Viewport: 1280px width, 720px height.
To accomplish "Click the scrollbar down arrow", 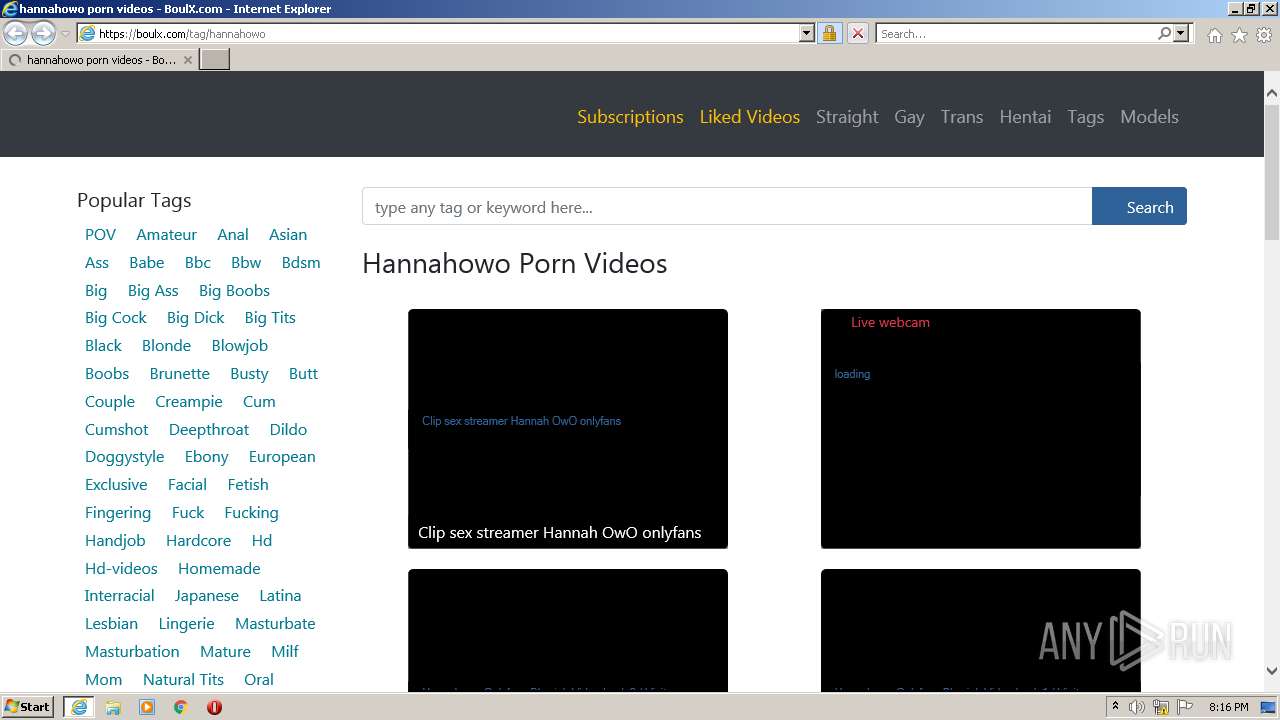I will (1272, 672).
